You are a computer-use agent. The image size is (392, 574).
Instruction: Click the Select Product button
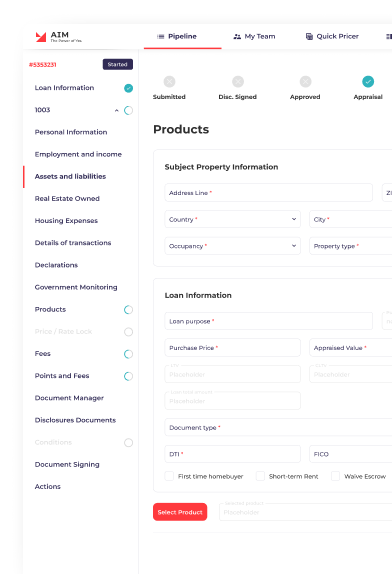coord(180,512)
